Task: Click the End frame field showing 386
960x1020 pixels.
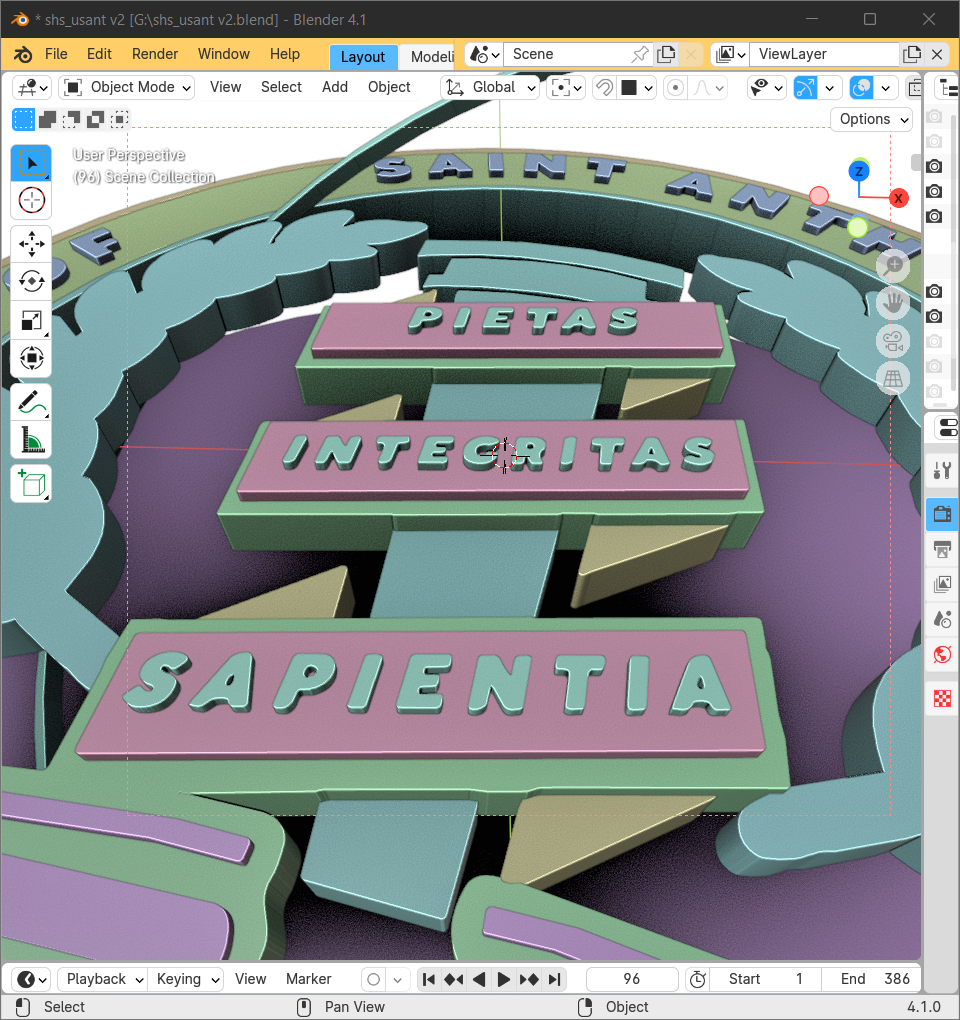Action: click(x=872, y=979)
